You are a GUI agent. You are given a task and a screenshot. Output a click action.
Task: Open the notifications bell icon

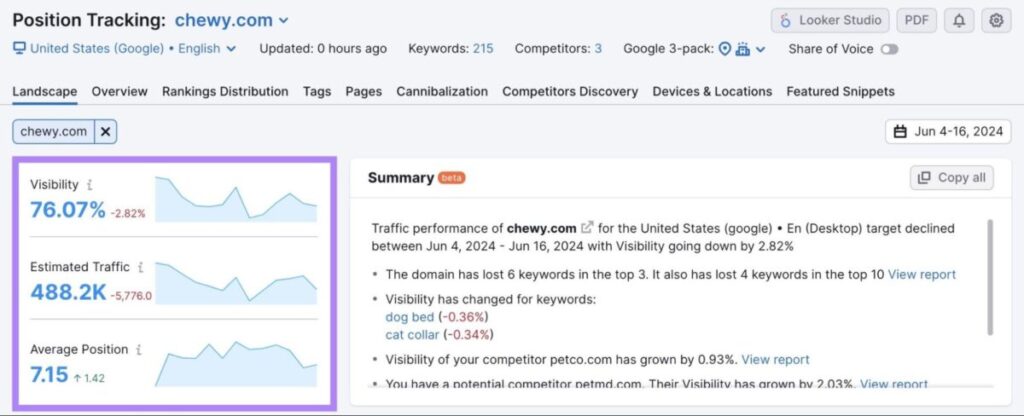(x=960, y=20)
